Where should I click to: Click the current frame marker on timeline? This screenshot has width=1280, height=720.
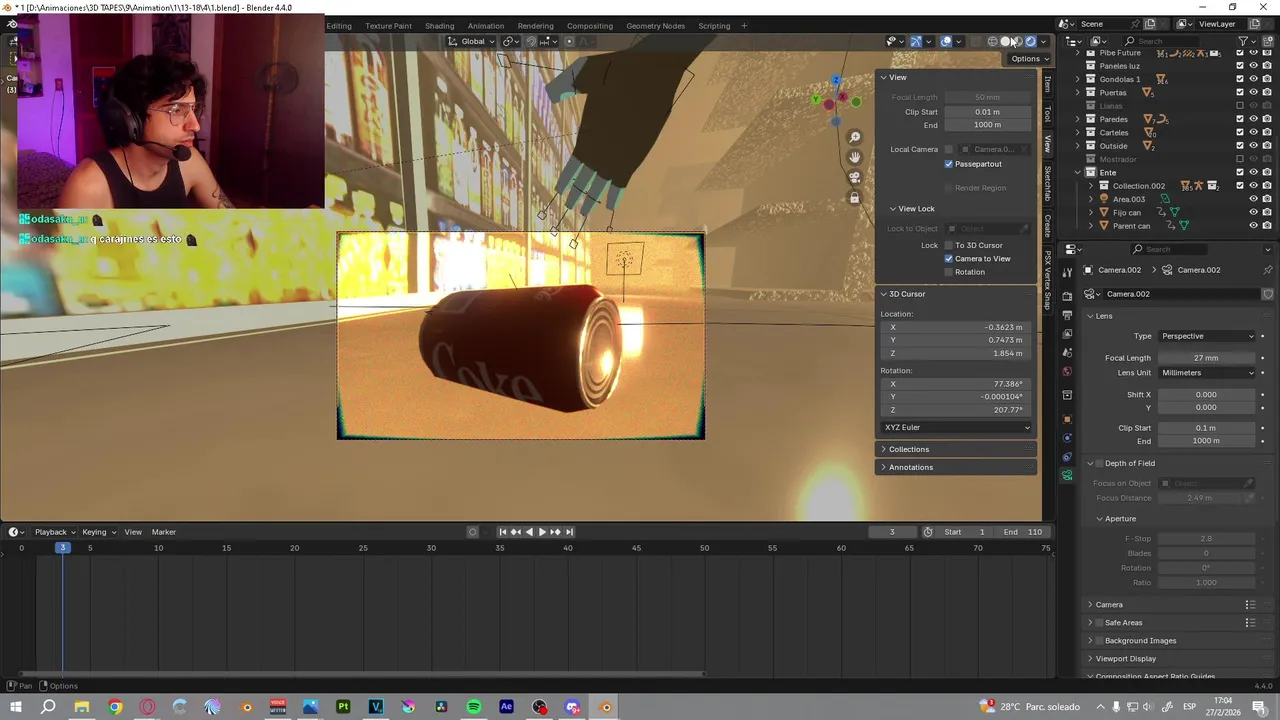coord(62,548)
